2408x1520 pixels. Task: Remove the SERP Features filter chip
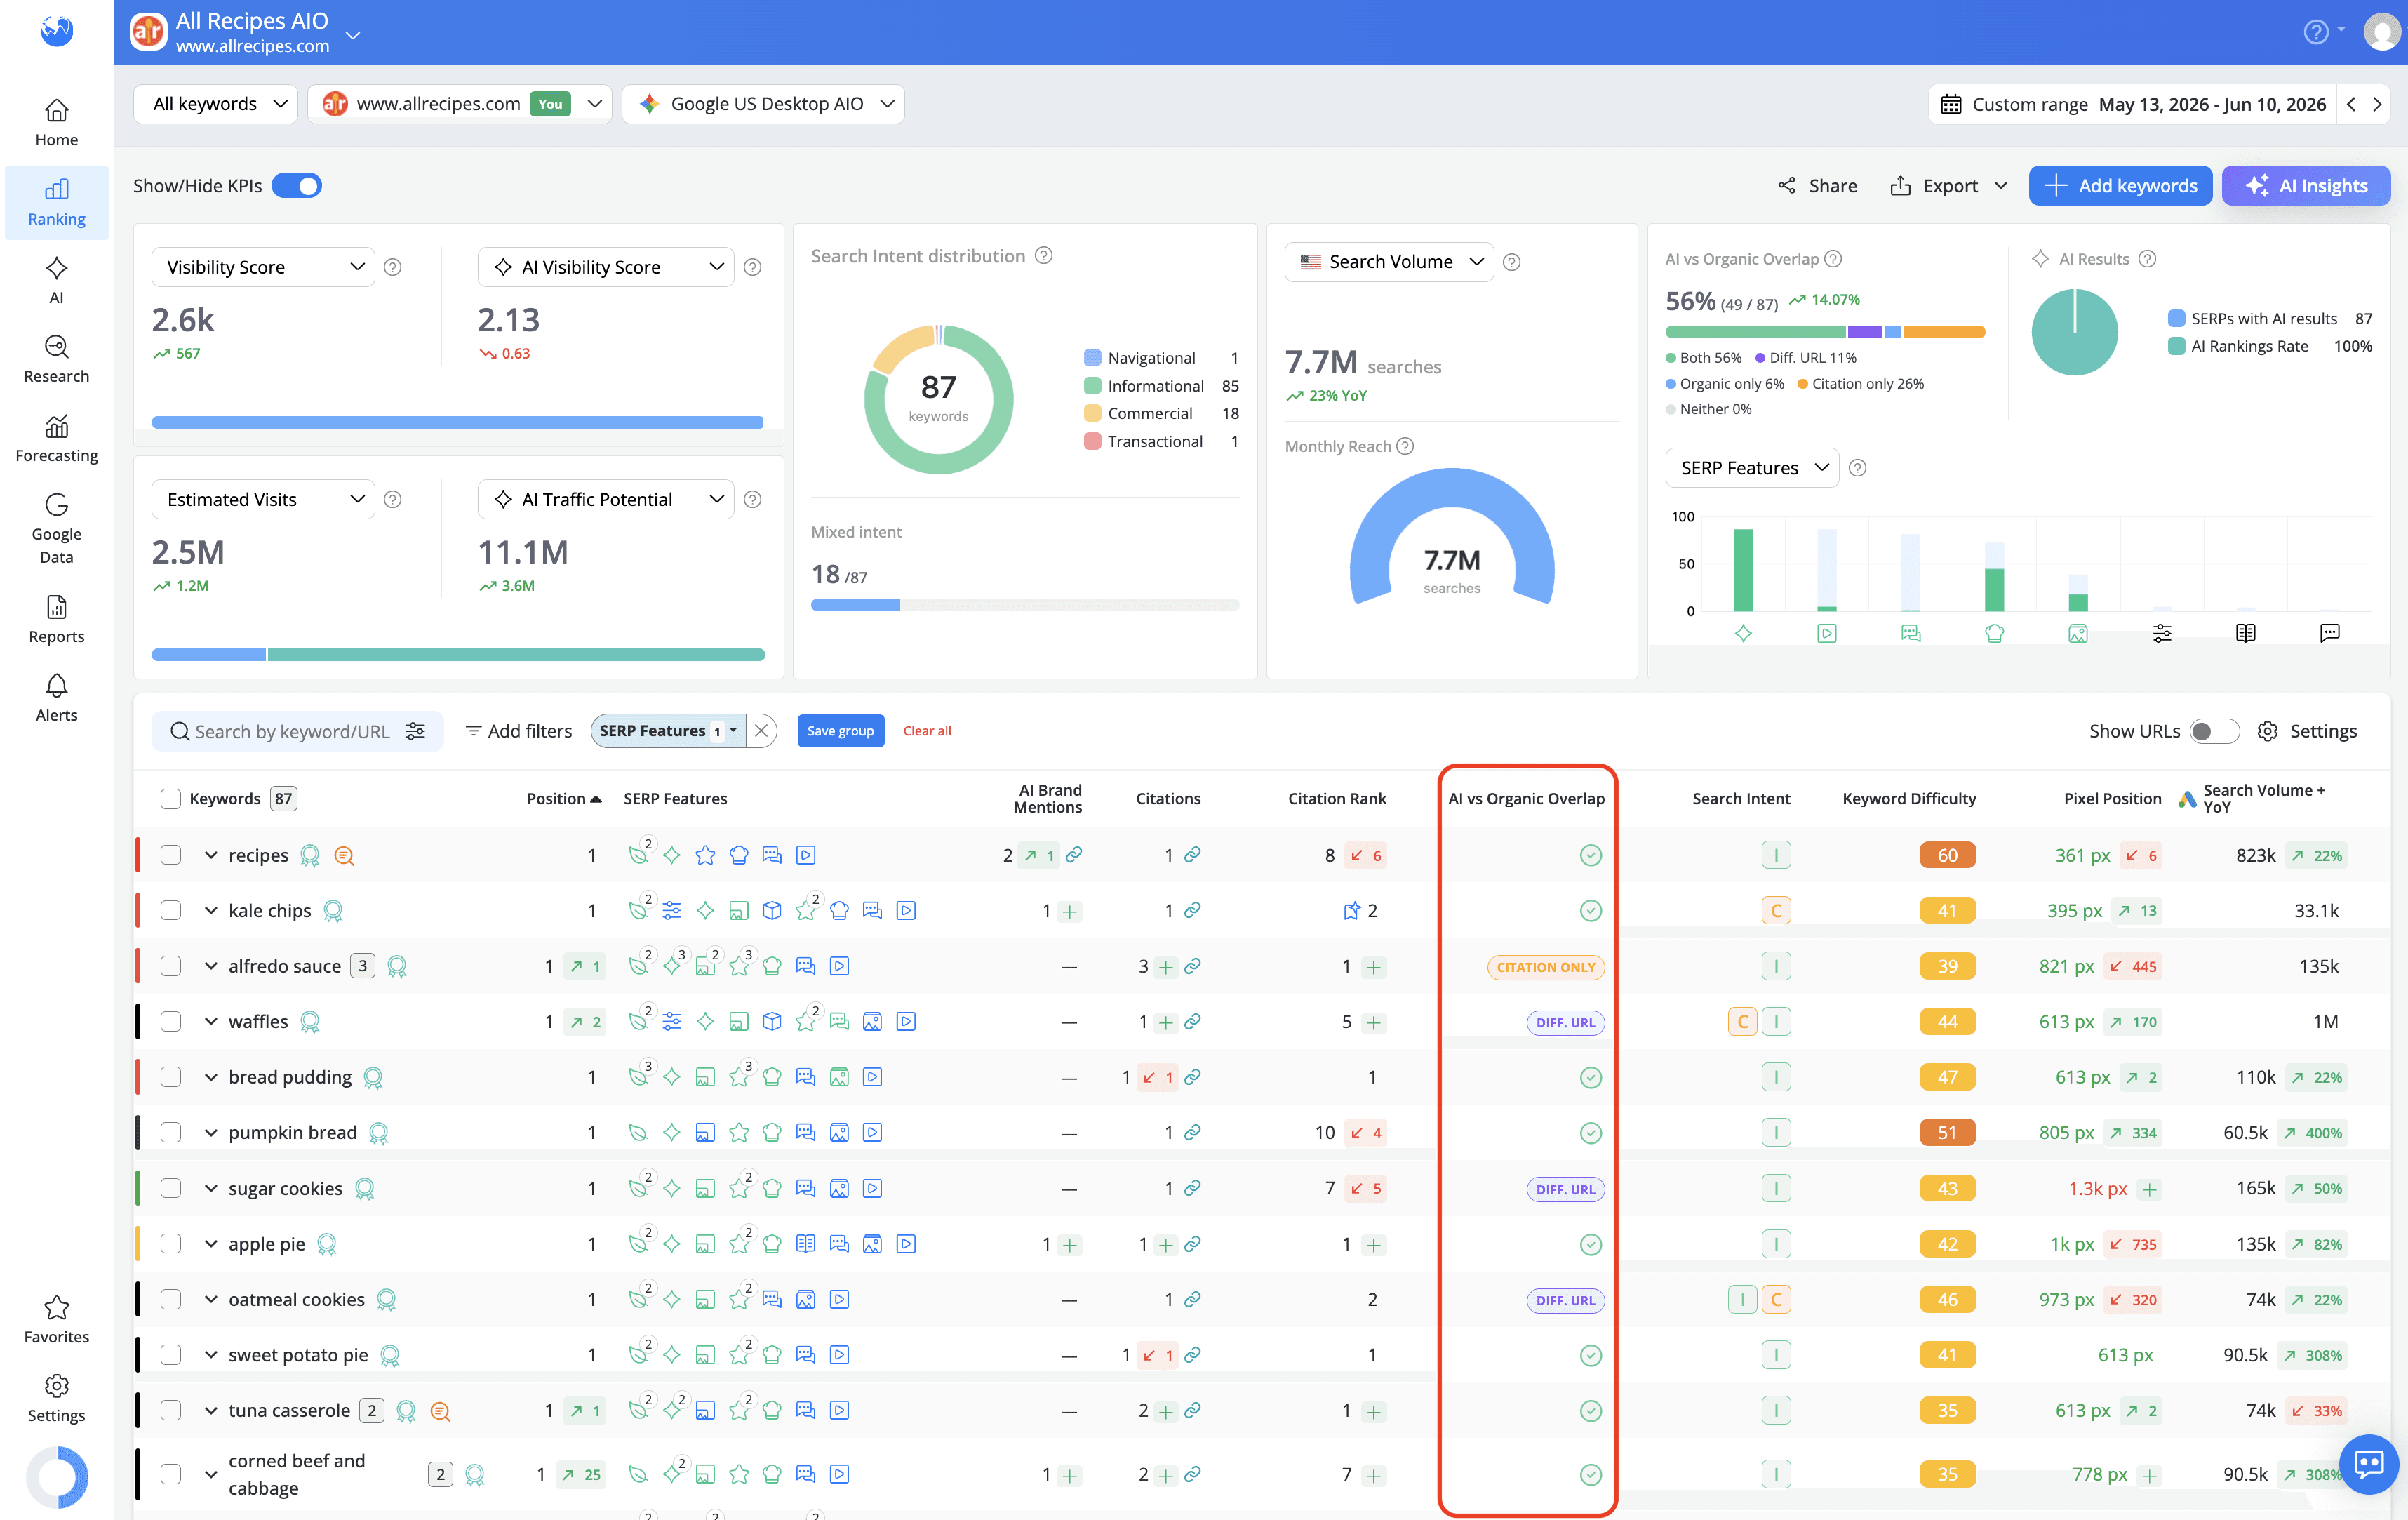click(x=761, y=731)
